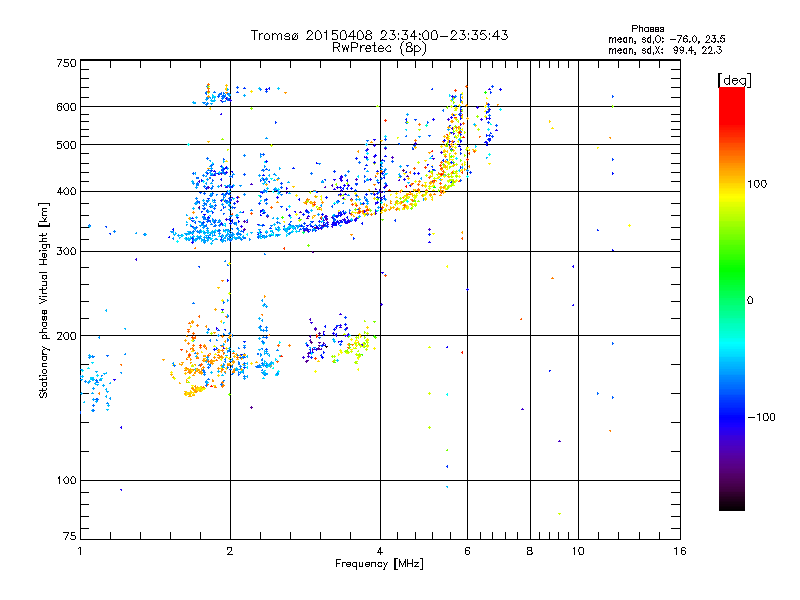The image size is (800, 600).
Task: Click the "8" frequency axis tick label
Action: tap(530, 551)
